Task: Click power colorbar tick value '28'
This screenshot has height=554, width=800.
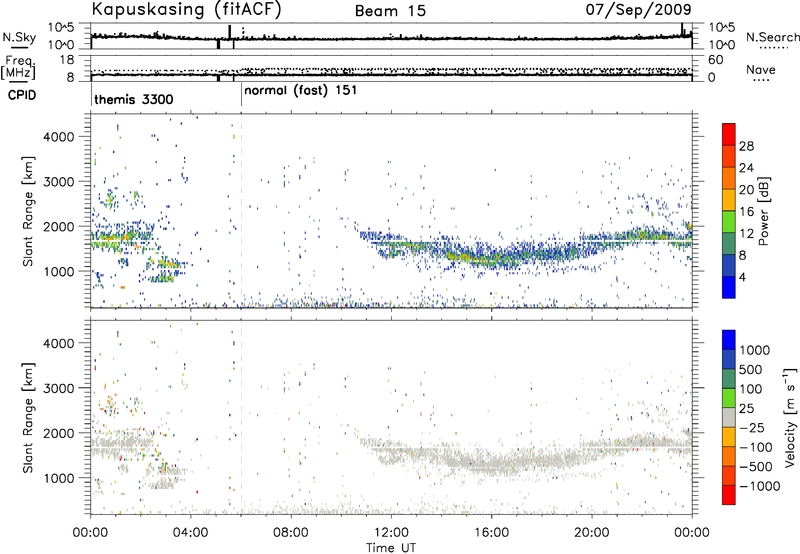Action: 746,146
